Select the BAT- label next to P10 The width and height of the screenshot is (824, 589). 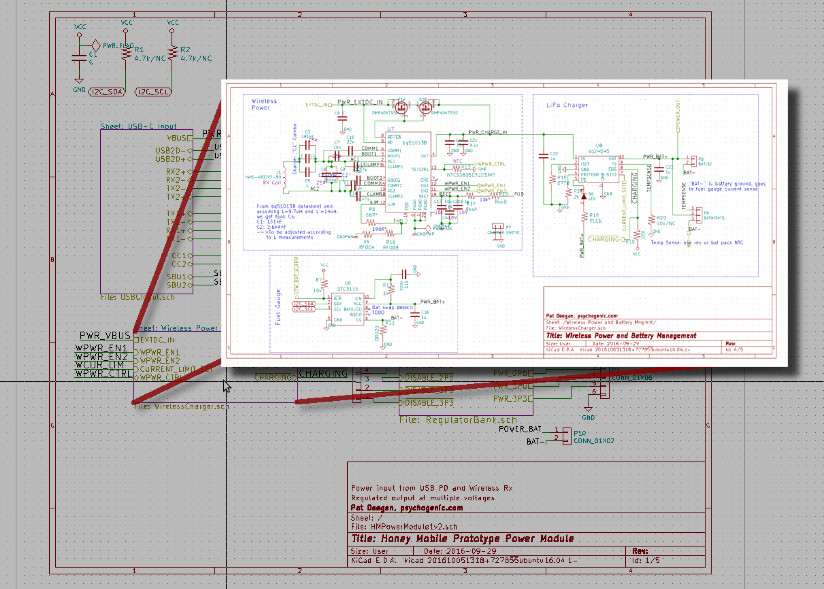tap(535, 441)
